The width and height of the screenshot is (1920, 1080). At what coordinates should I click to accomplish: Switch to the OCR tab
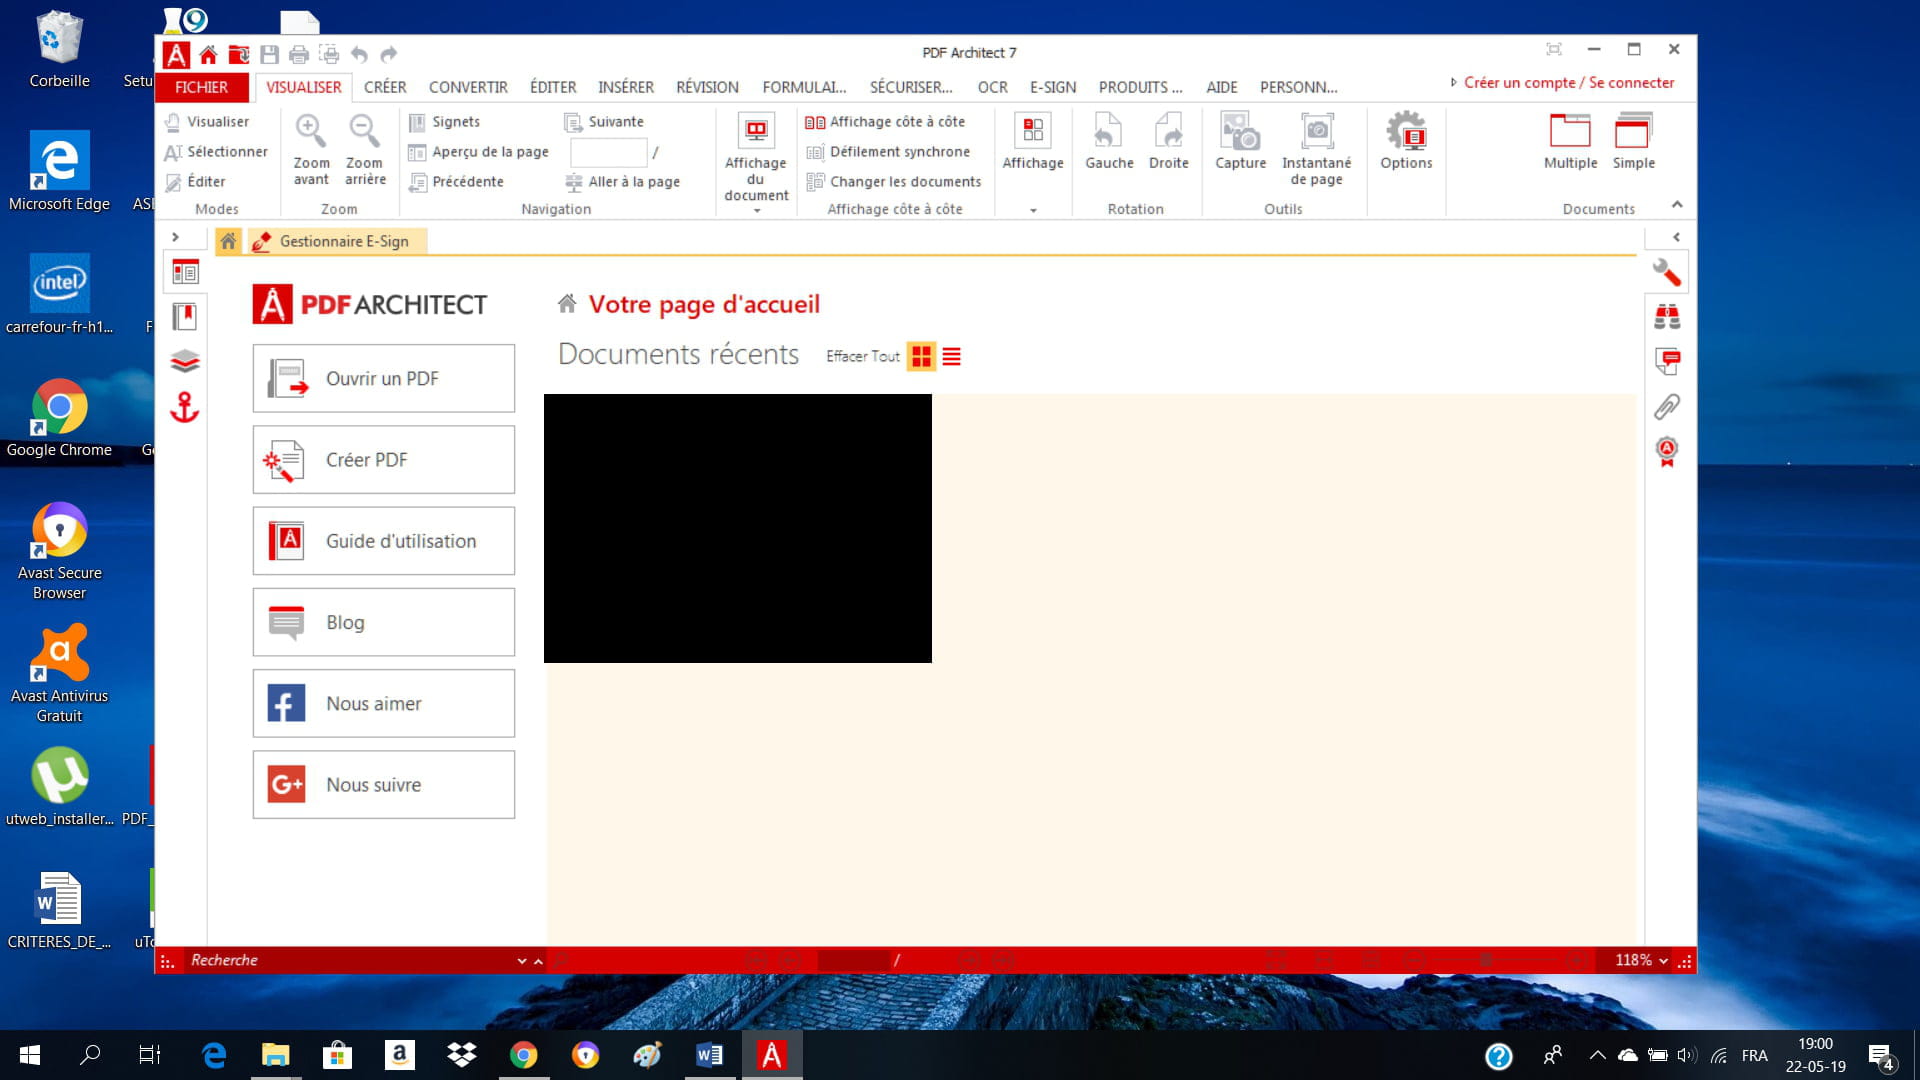tap(992, 87)
